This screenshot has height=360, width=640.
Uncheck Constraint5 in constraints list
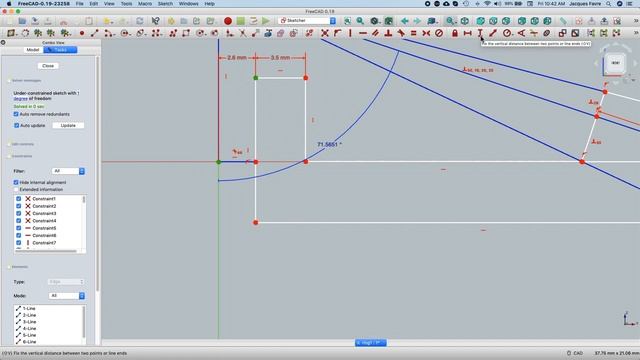(18, 228)
